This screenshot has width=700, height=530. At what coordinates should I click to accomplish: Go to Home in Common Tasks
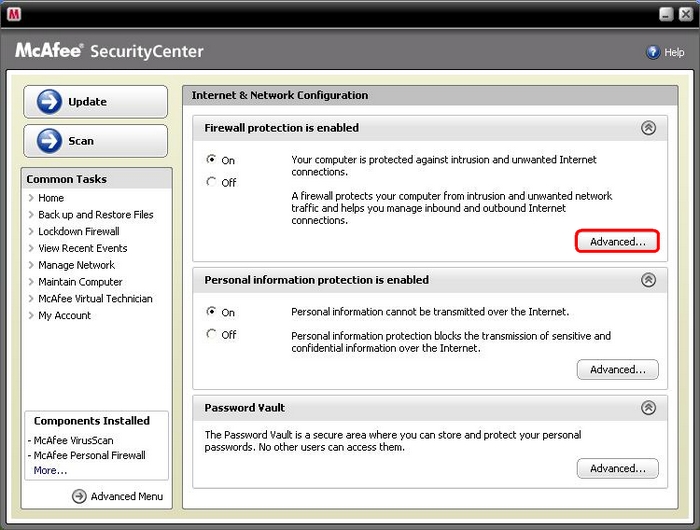click(x=51, y=198)
